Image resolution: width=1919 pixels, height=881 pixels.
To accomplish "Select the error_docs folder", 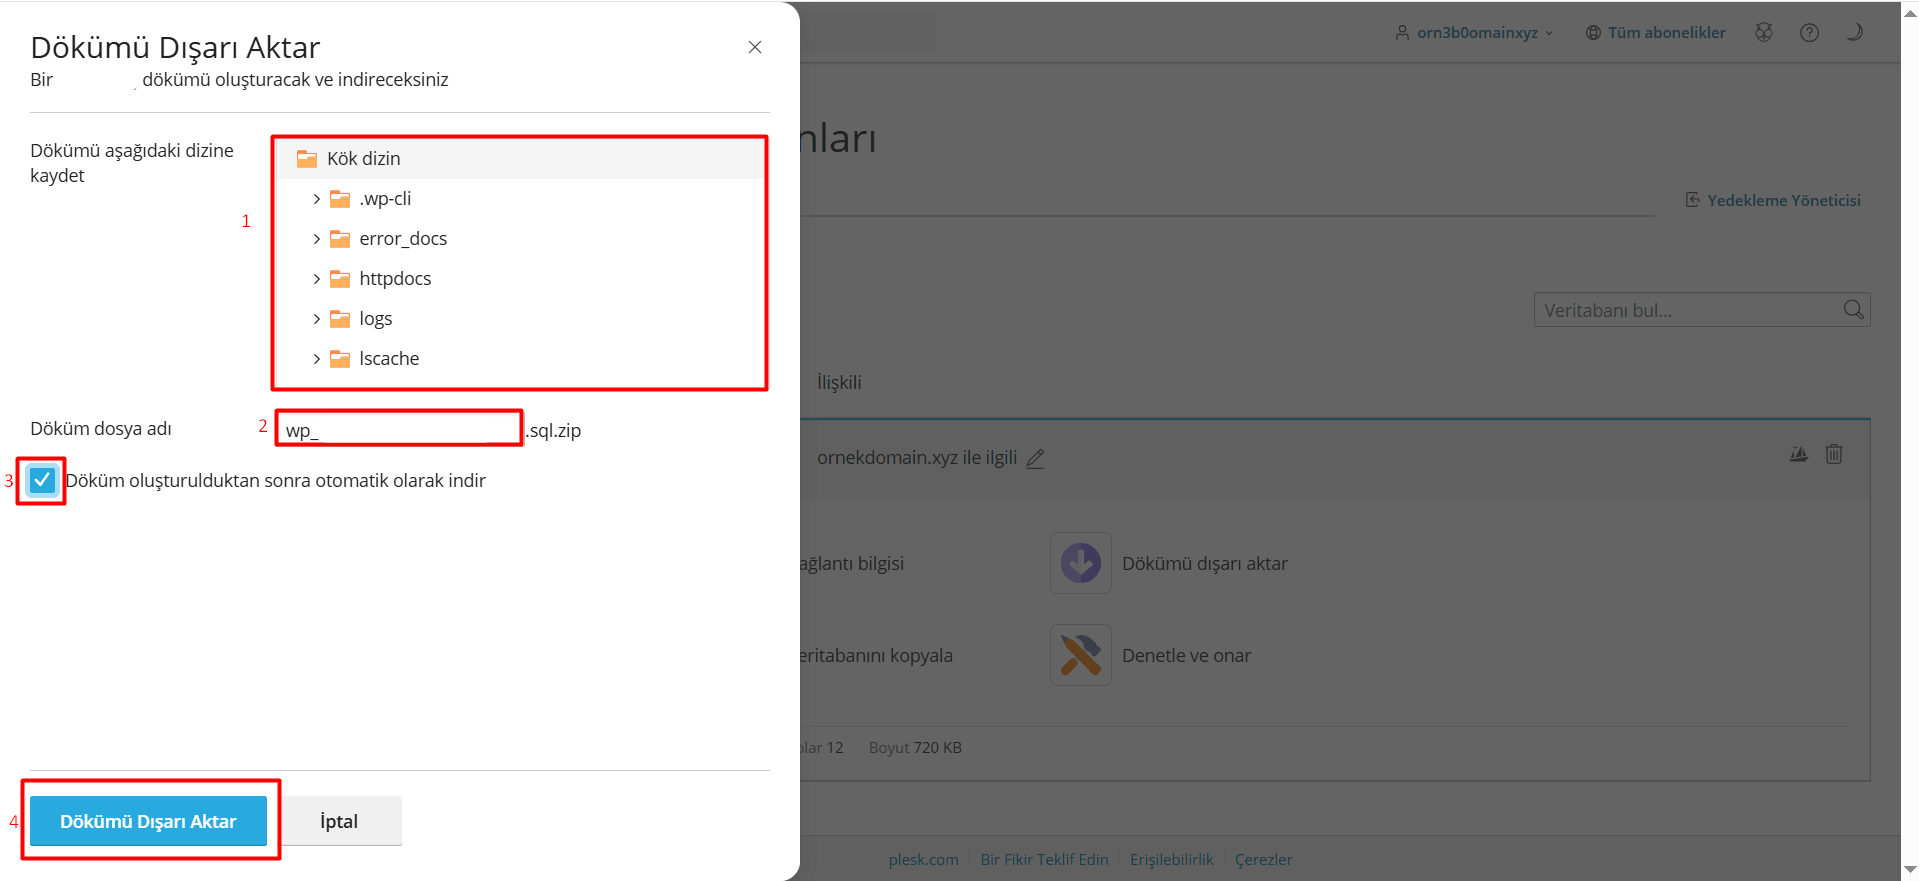I will coord(402,239).
